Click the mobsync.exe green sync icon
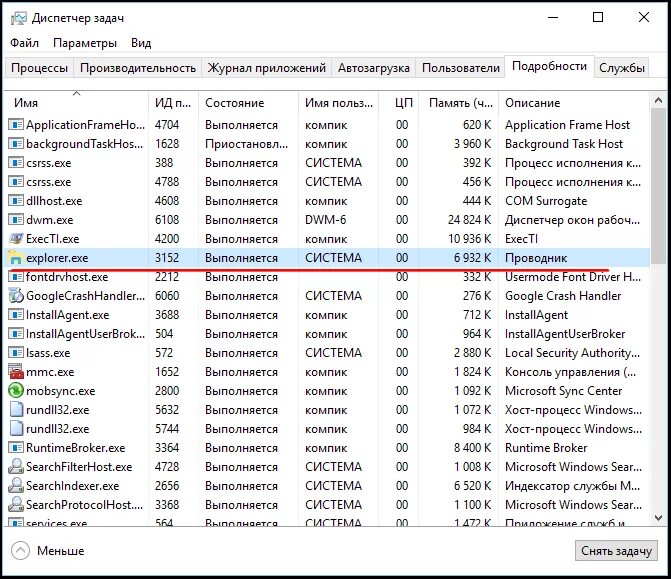Viewport: 671px width, 579px height. click(x=16, y=390)
